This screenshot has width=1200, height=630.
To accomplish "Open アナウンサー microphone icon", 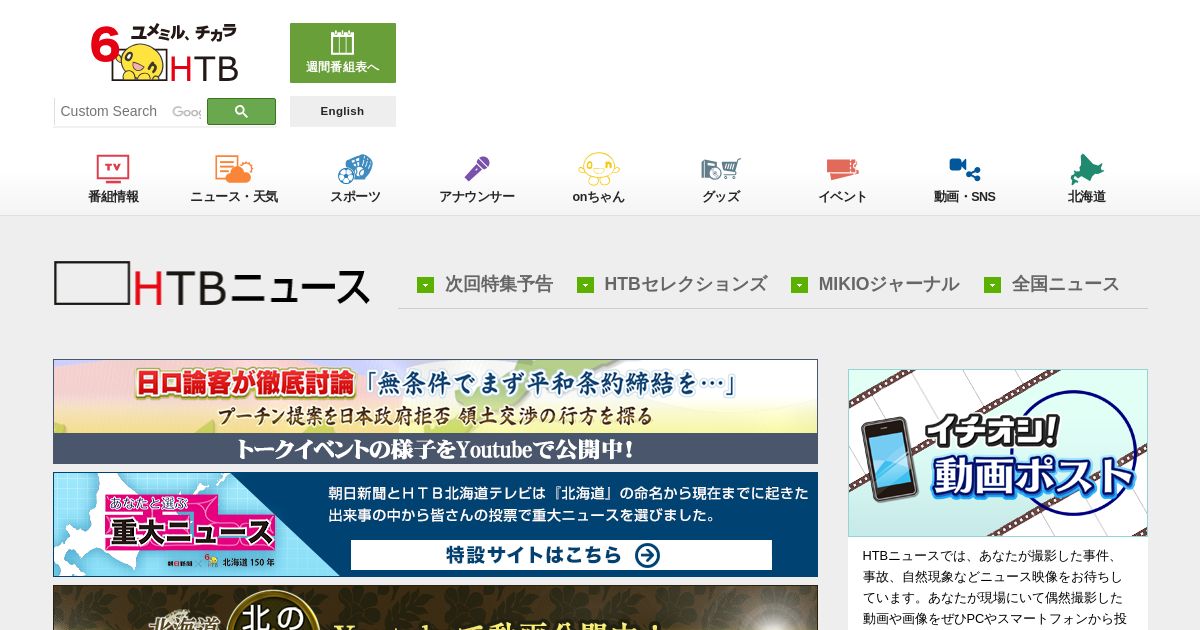I will tap(477, 168).
